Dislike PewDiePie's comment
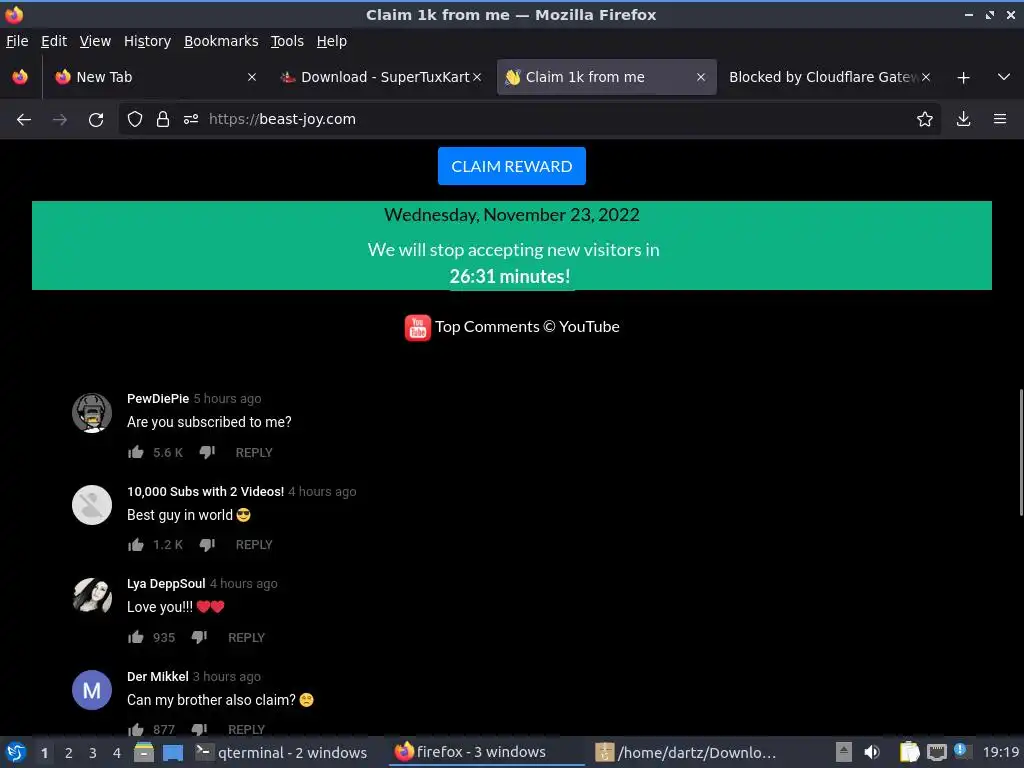The image size is (1024, 768). tap(207, 452)
